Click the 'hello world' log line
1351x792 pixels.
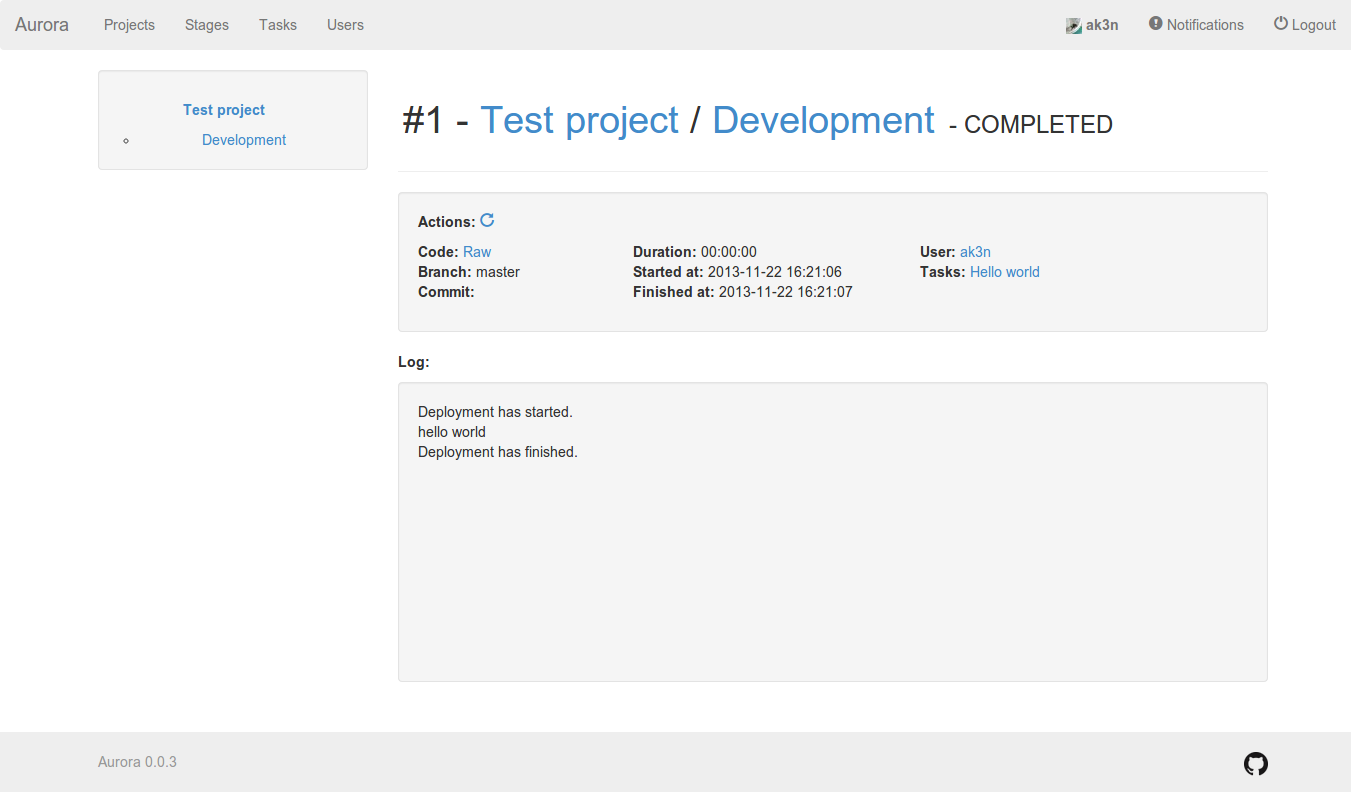(452, 432)
